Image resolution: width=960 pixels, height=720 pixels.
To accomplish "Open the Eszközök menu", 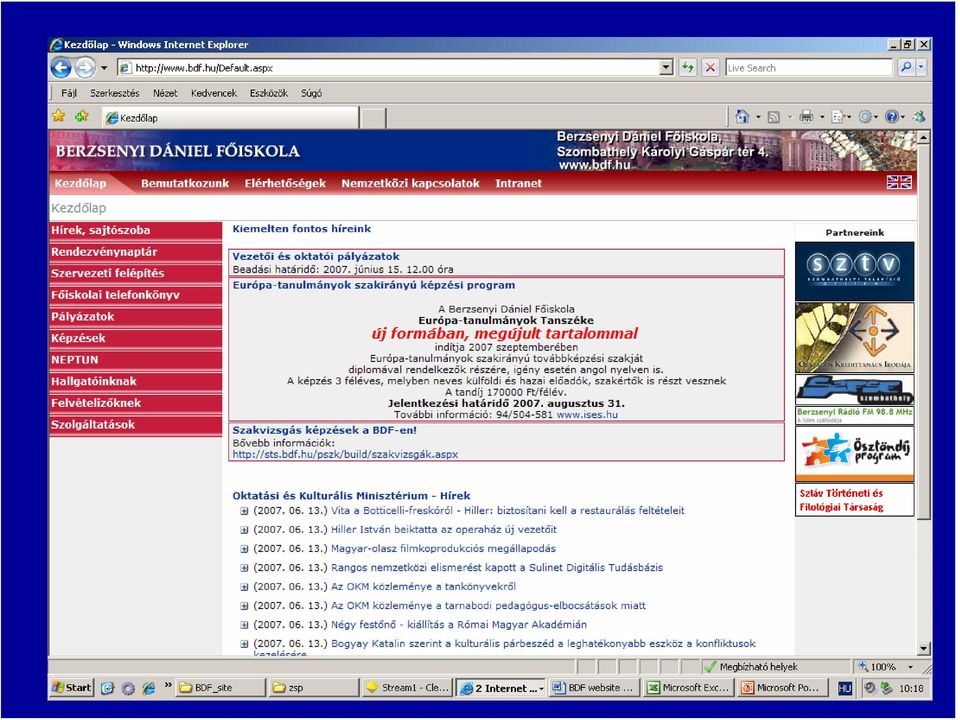I will click(268, 93).
